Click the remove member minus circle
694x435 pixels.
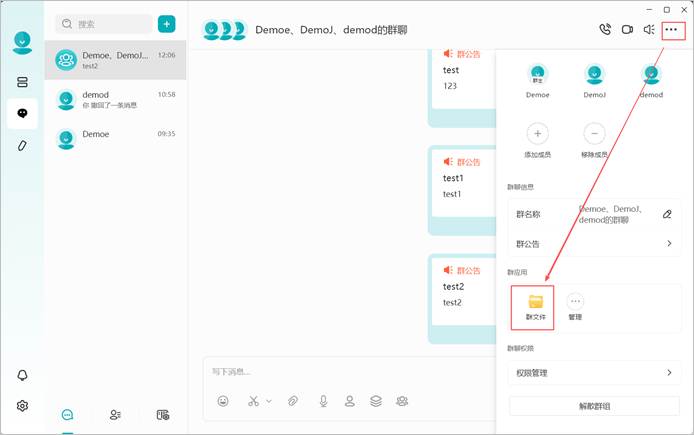(594, 133)
